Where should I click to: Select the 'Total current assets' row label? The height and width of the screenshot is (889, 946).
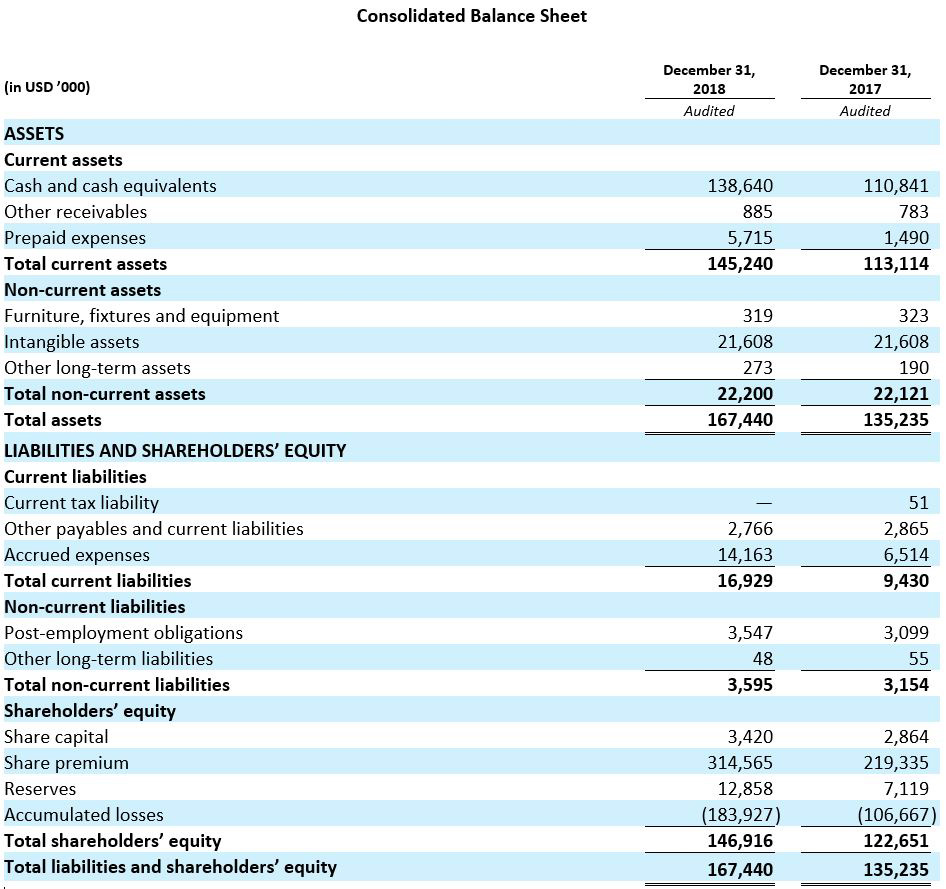86,264
